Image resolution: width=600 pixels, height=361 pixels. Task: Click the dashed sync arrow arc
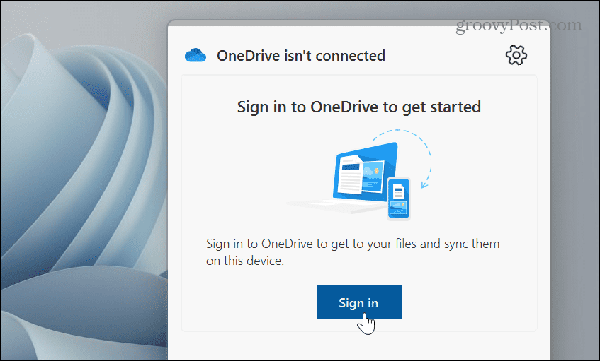click(404, 147)
